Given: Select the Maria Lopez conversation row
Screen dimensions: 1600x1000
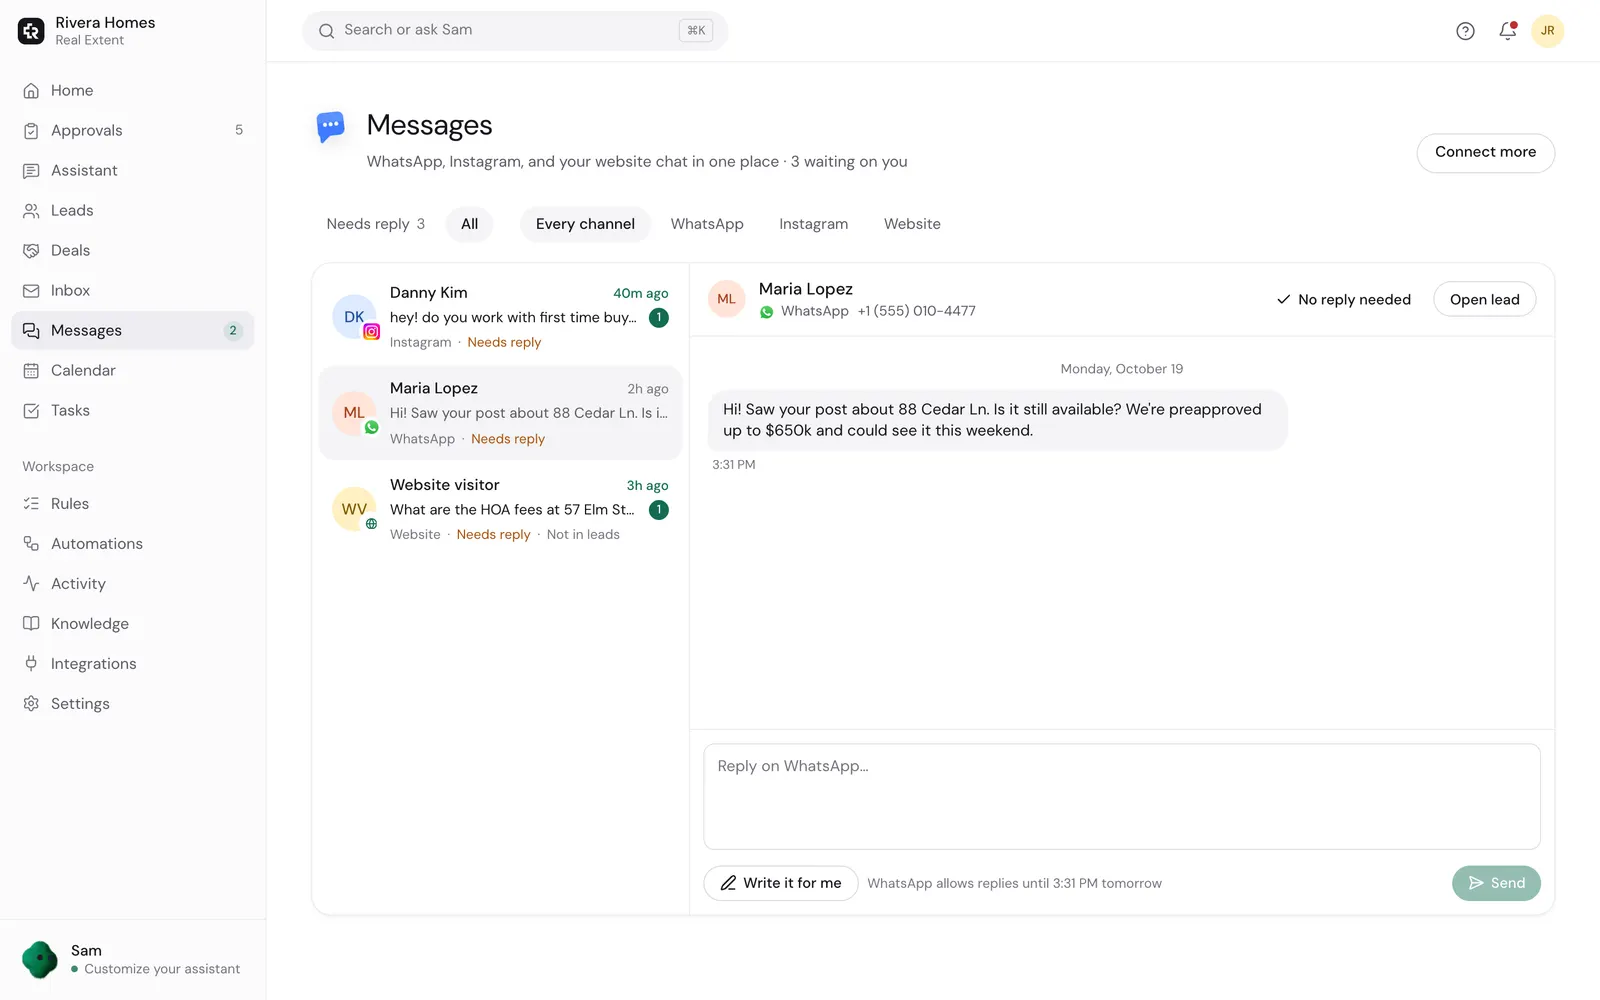Looking at the screenshot, I should [500, 413].
